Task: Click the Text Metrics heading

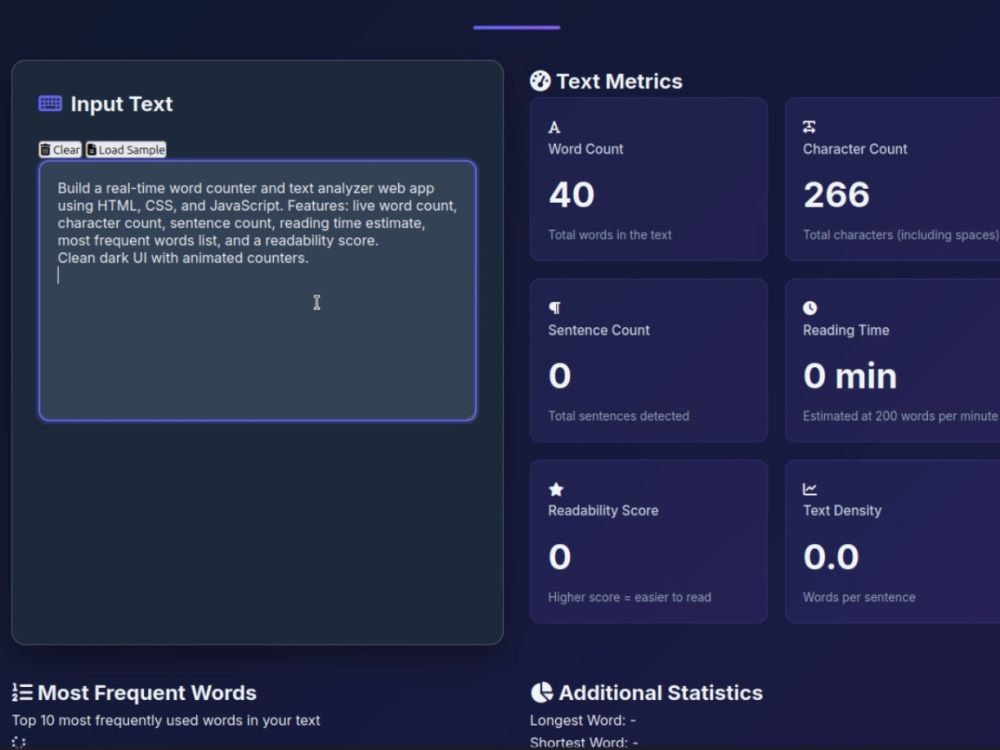Action: click(x=619, y=82)
